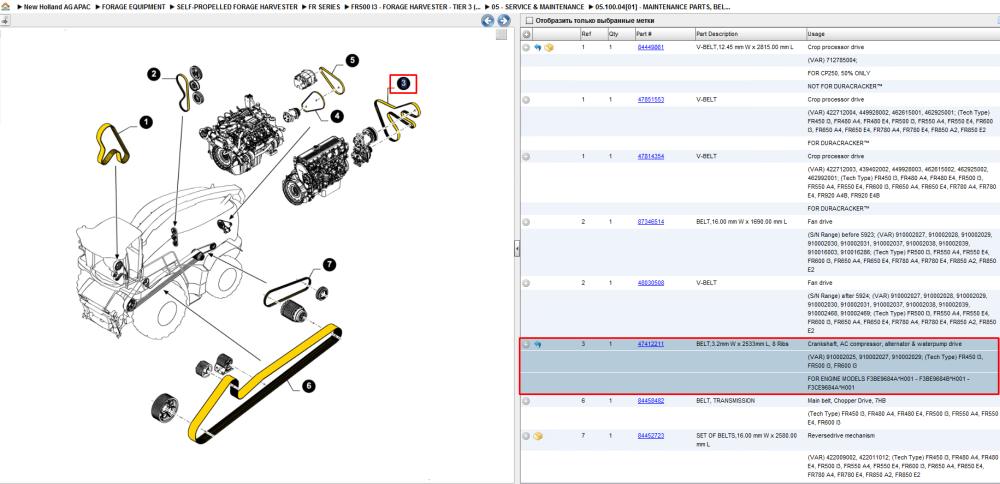Open FR500 I3 - FORAGE HARVESTER breadcrumb
Image resolution: width=1000 pixels, height=484 pixels.
point(416,6)
